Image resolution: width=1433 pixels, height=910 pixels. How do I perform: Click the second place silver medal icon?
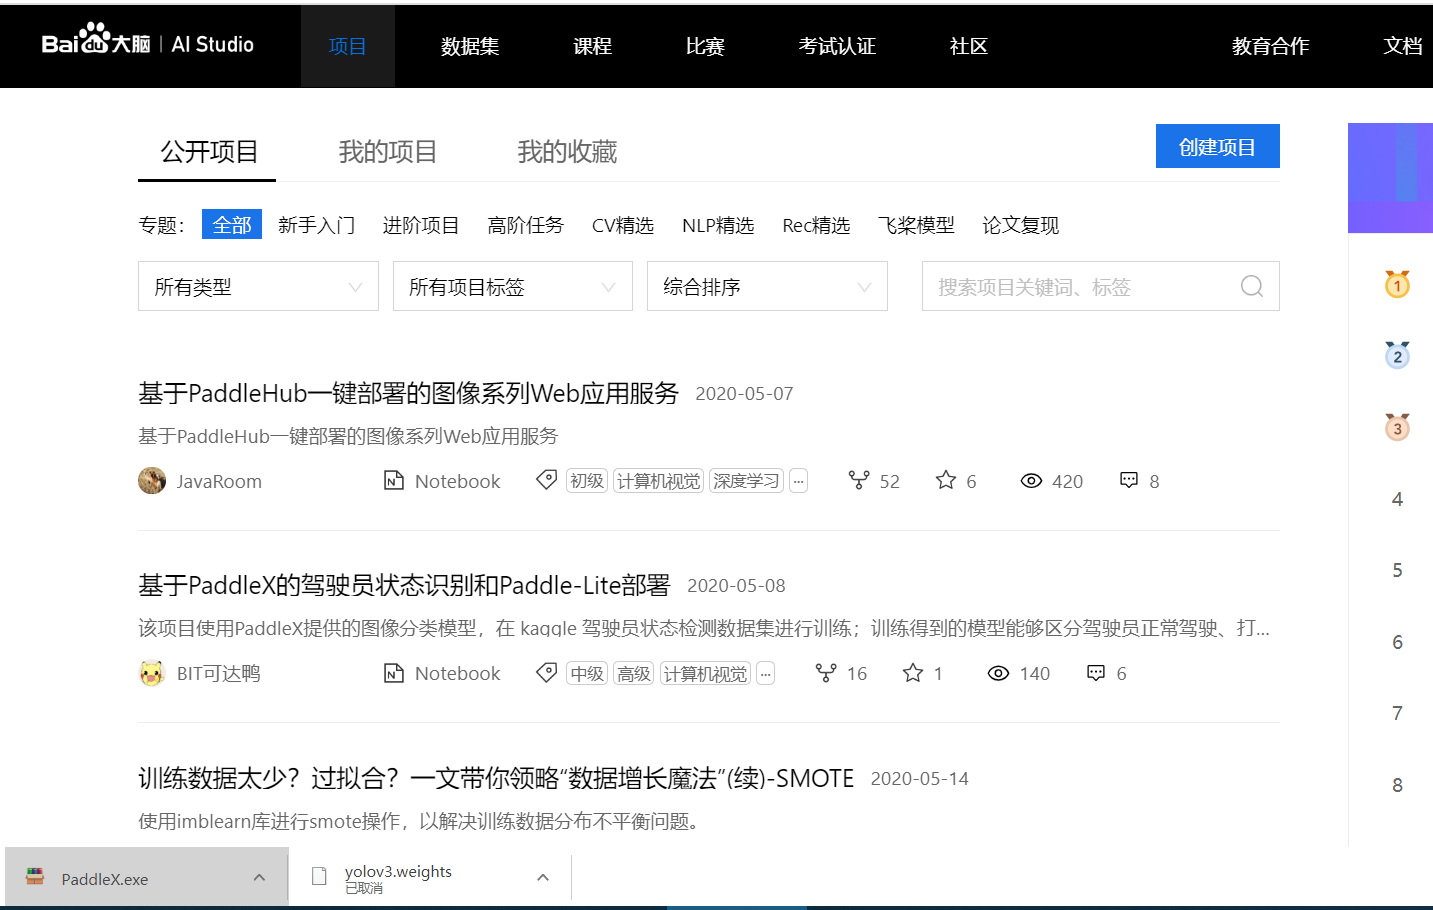[x=1397, y=355]
